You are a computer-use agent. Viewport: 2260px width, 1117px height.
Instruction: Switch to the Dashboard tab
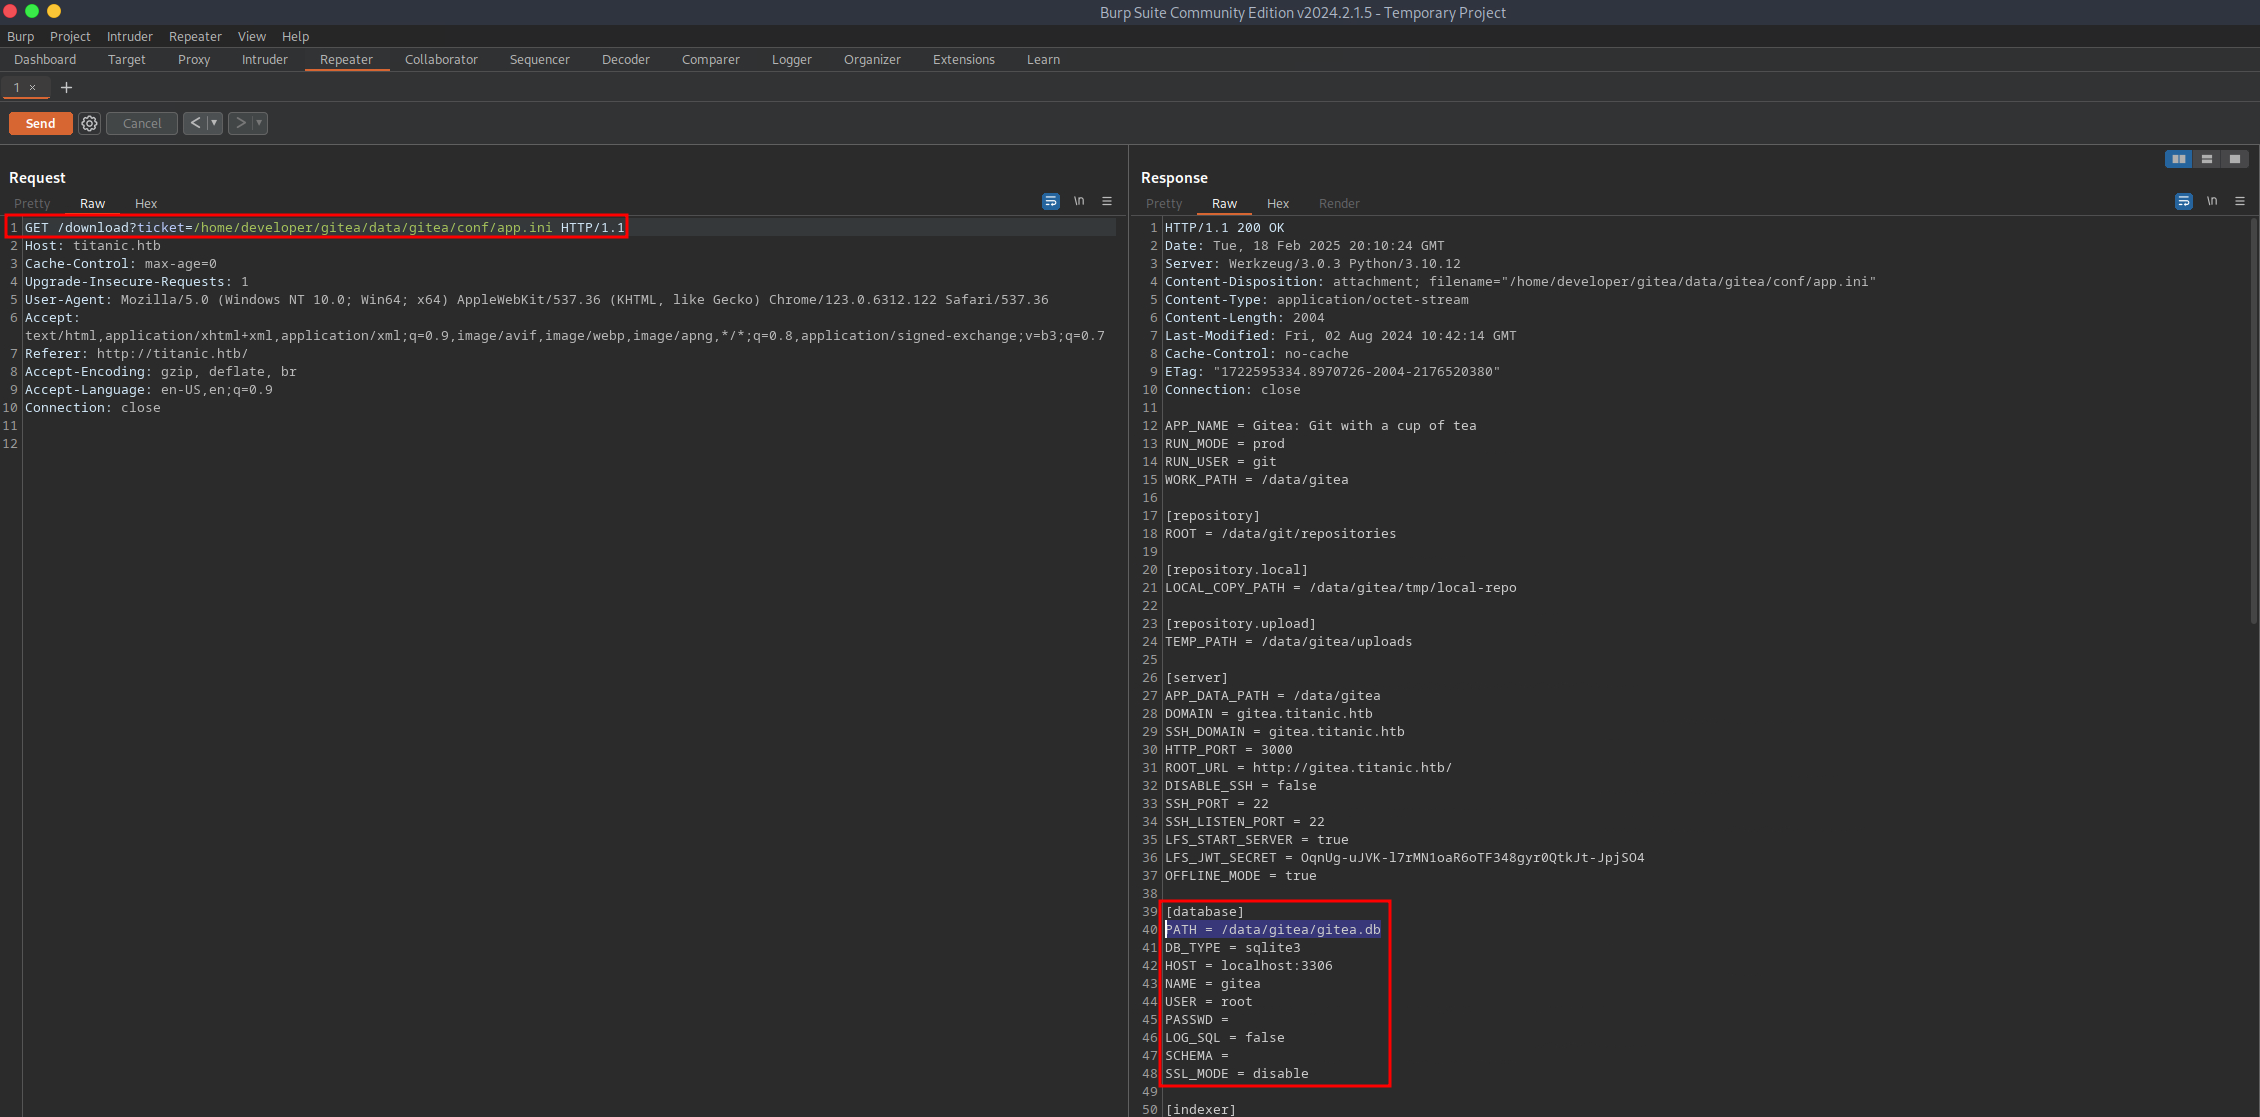pos(45,60)
